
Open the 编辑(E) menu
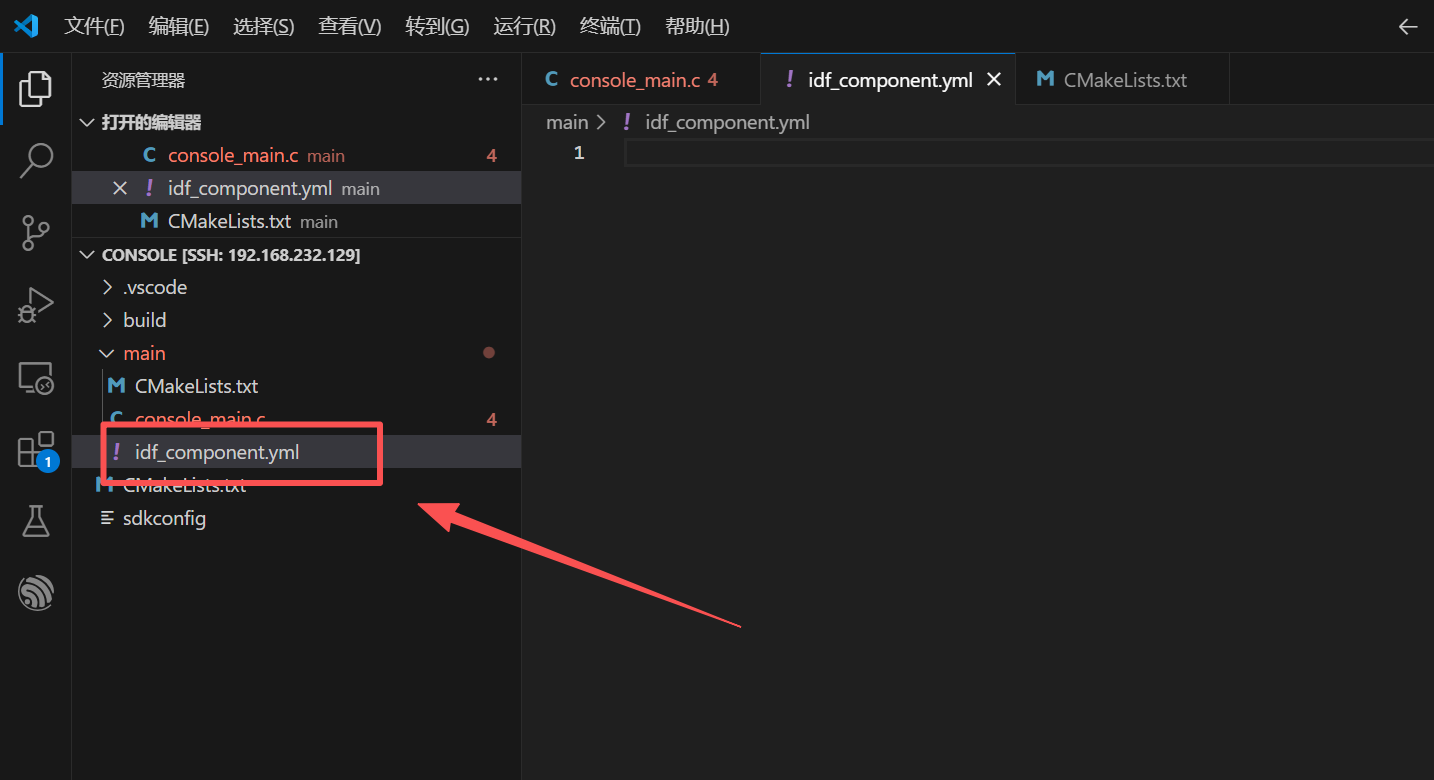tap(179, 27)
